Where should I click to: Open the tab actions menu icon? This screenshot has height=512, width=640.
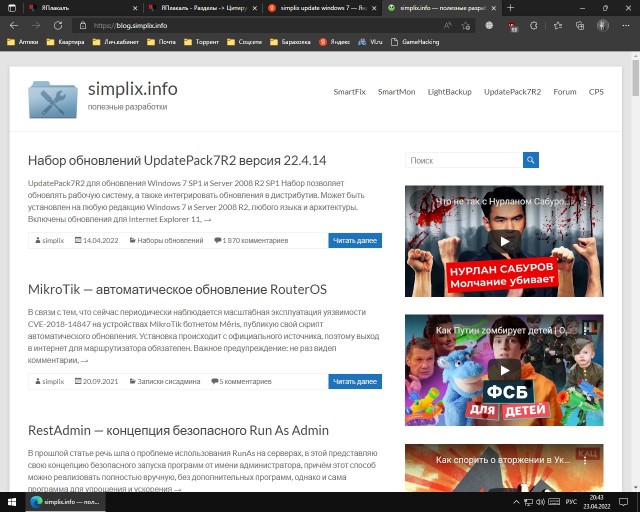[12, 8]
